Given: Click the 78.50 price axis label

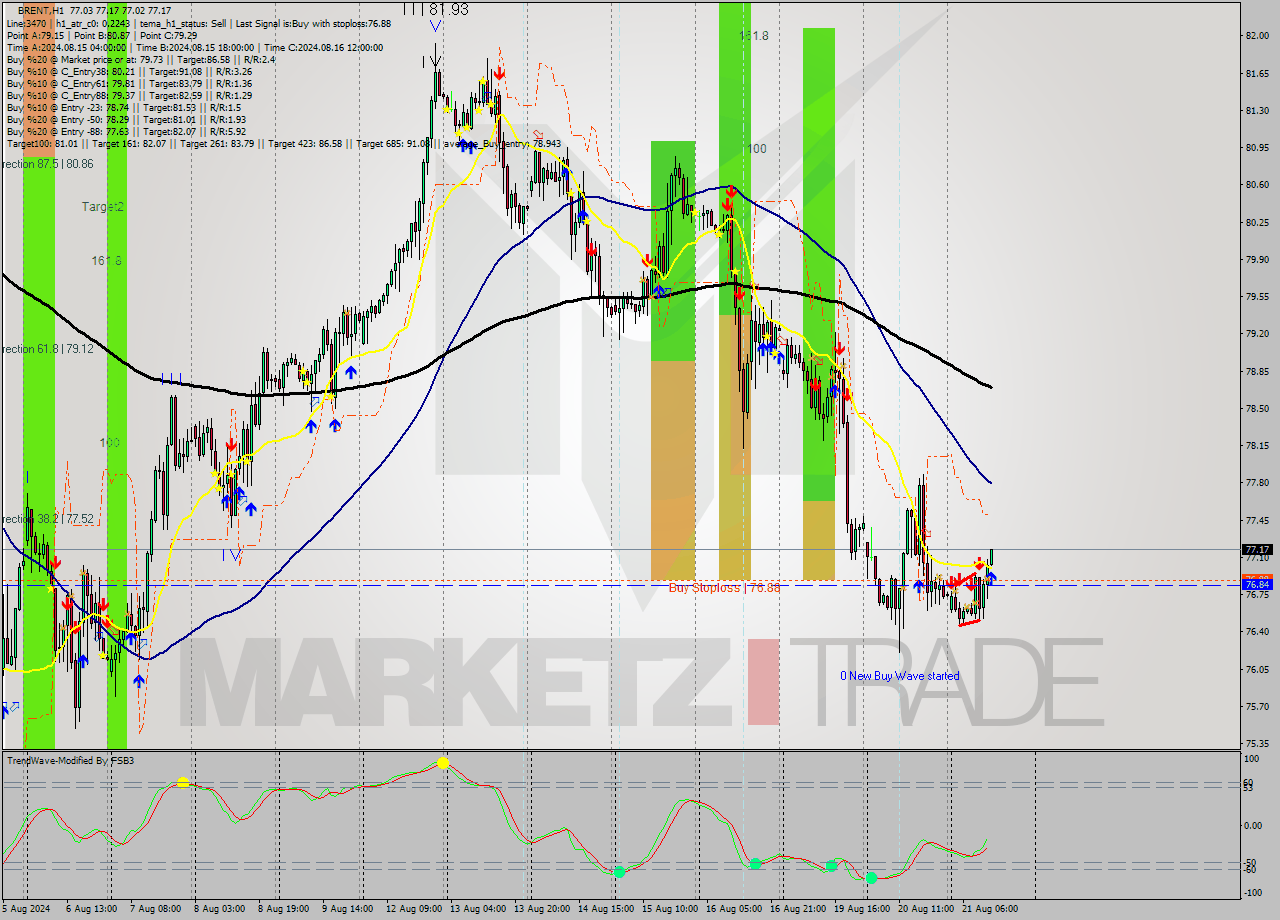Looking at the screenshot, I should (1257, 409).
